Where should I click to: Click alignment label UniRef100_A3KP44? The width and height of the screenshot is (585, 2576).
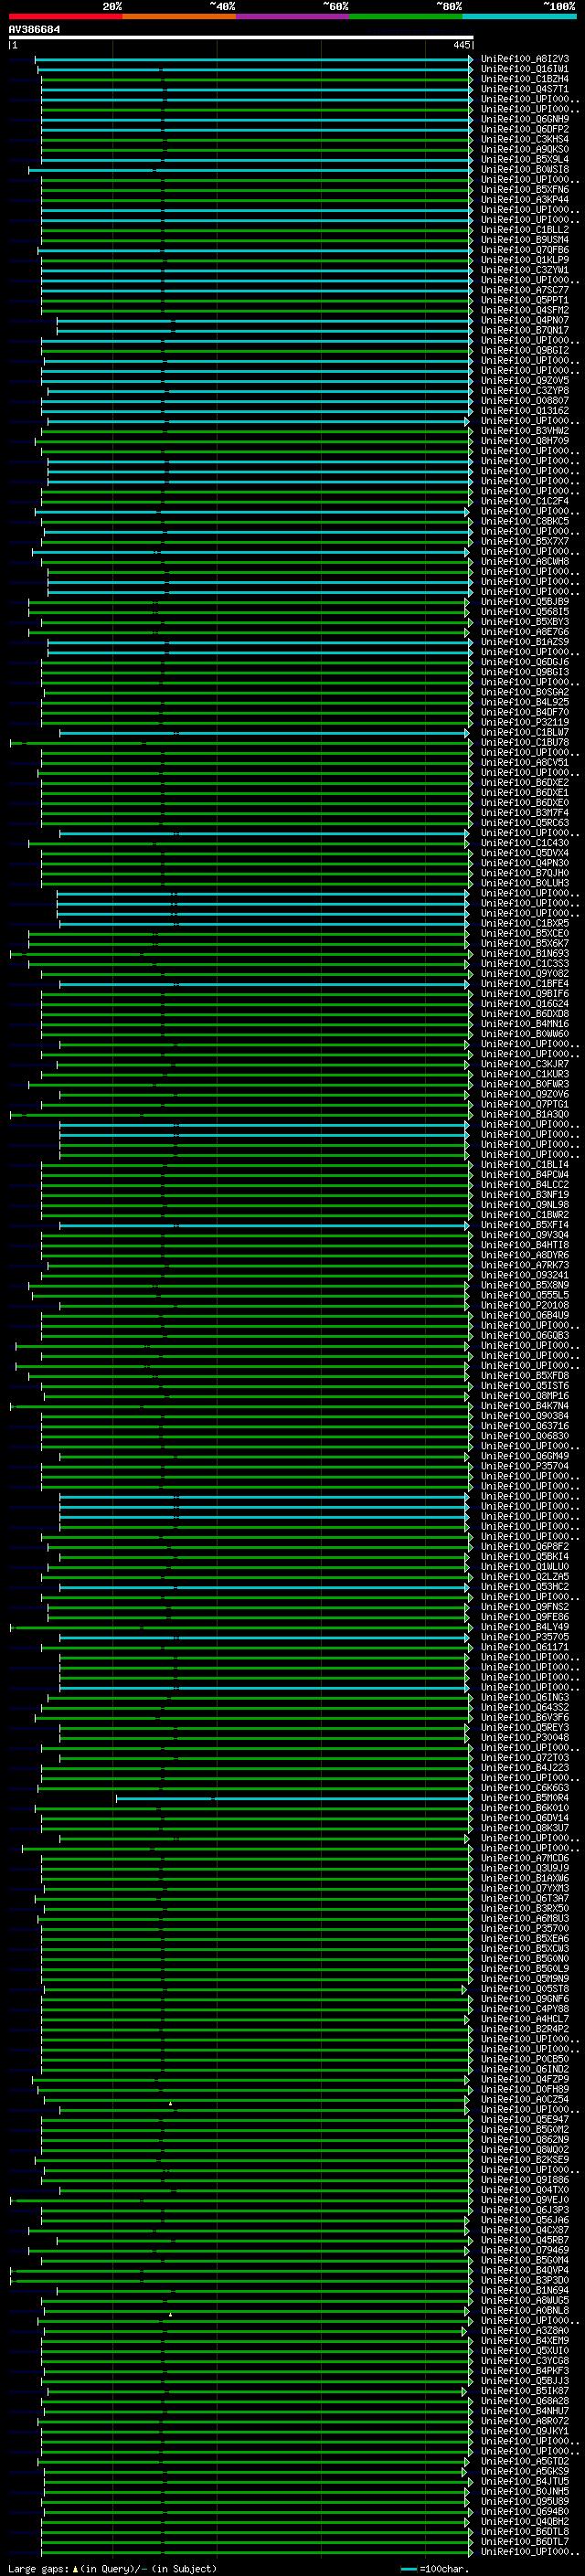(x=525, y=199)
